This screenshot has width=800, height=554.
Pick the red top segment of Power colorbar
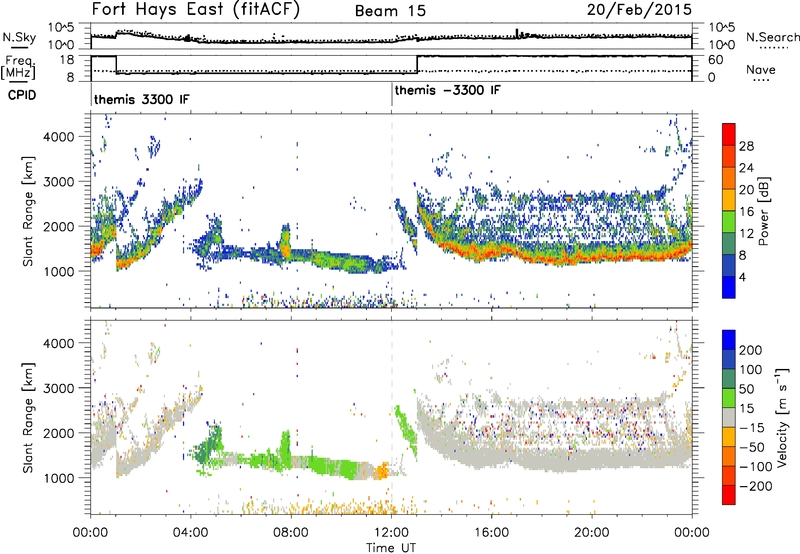click(x=729, y=135)
